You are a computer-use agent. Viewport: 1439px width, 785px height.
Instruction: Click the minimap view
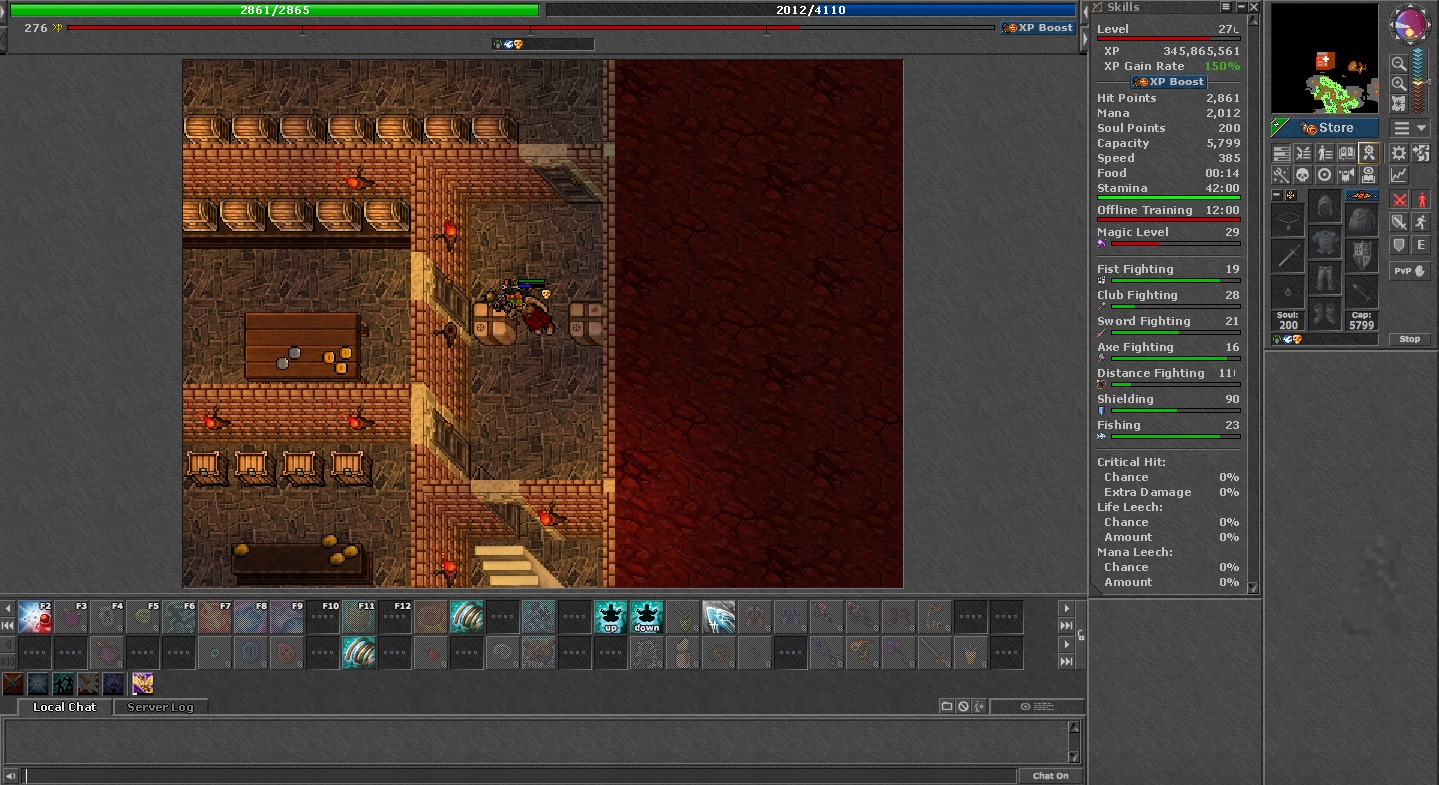tap(1325, 58)
